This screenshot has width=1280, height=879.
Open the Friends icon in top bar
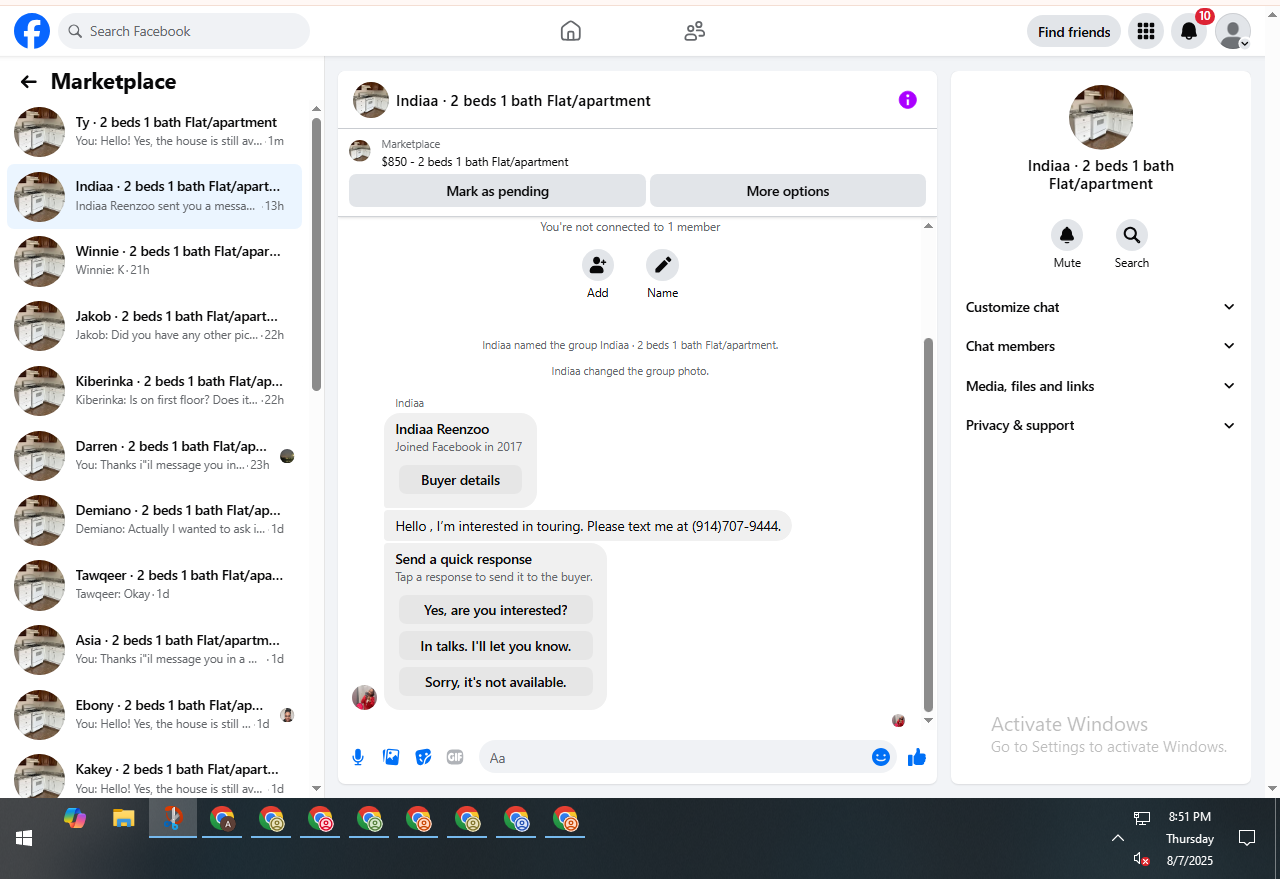[x=695, y=31]
